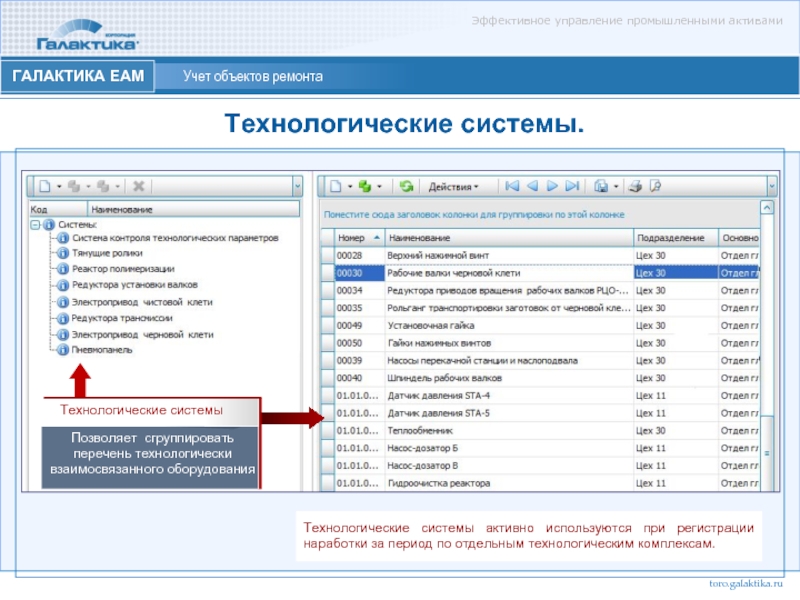
Task: Select row Рольганг транспортировки заготовок
Action: pyautogui.click(x=540, y=308)
